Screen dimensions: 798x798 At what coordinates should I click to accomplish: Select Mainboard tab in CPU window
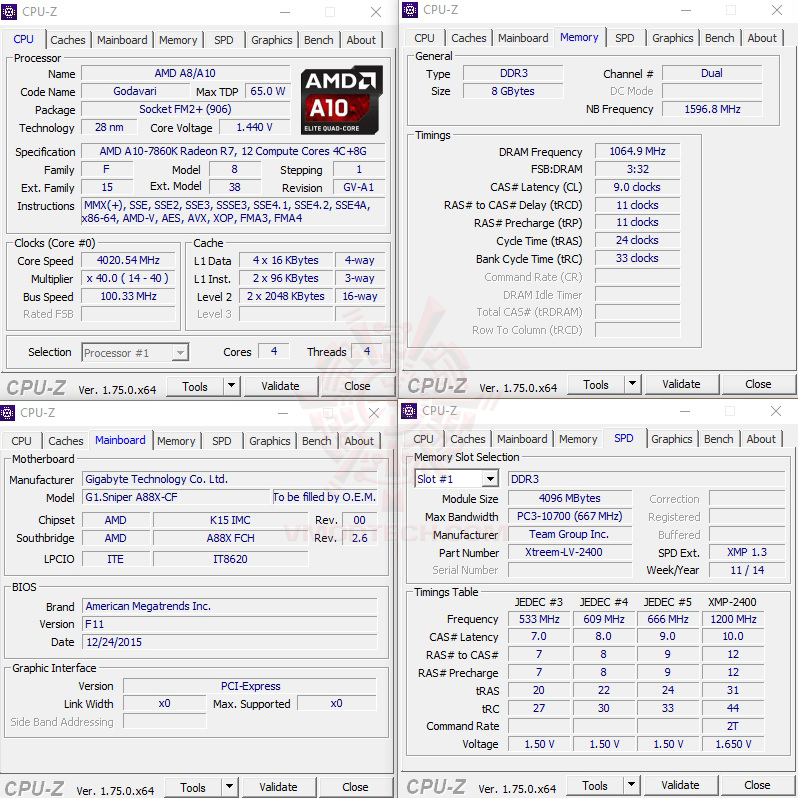click(x=122, y=40)
